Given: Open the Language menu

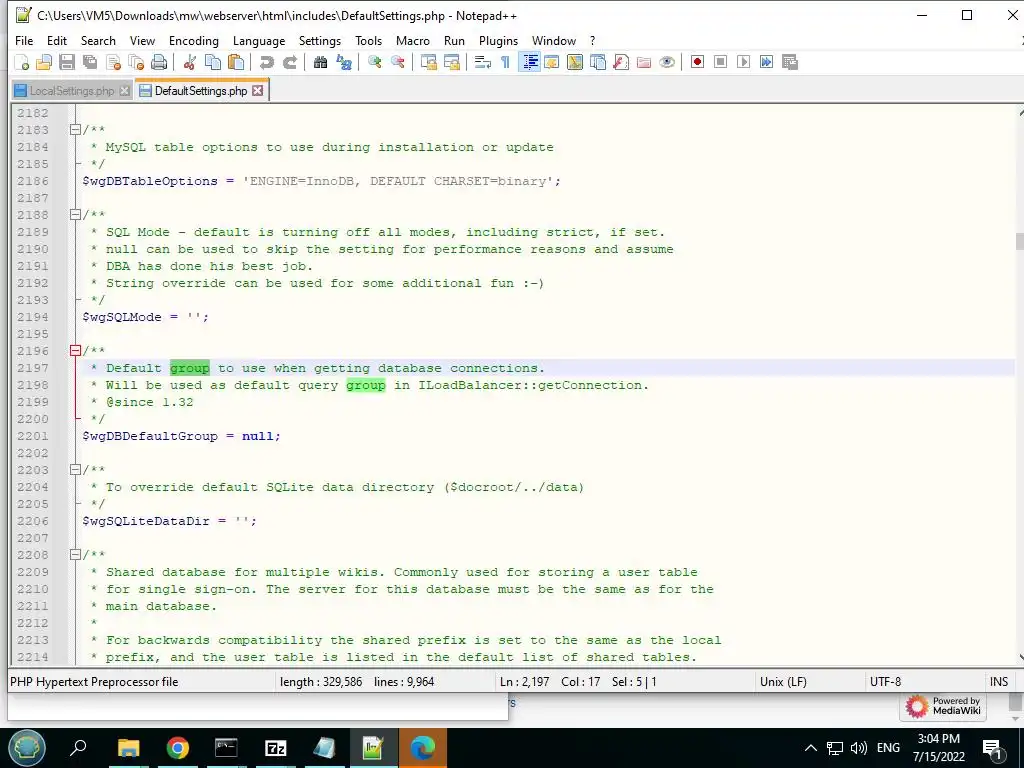Looking at the screenshot, I should pos(259,40).
